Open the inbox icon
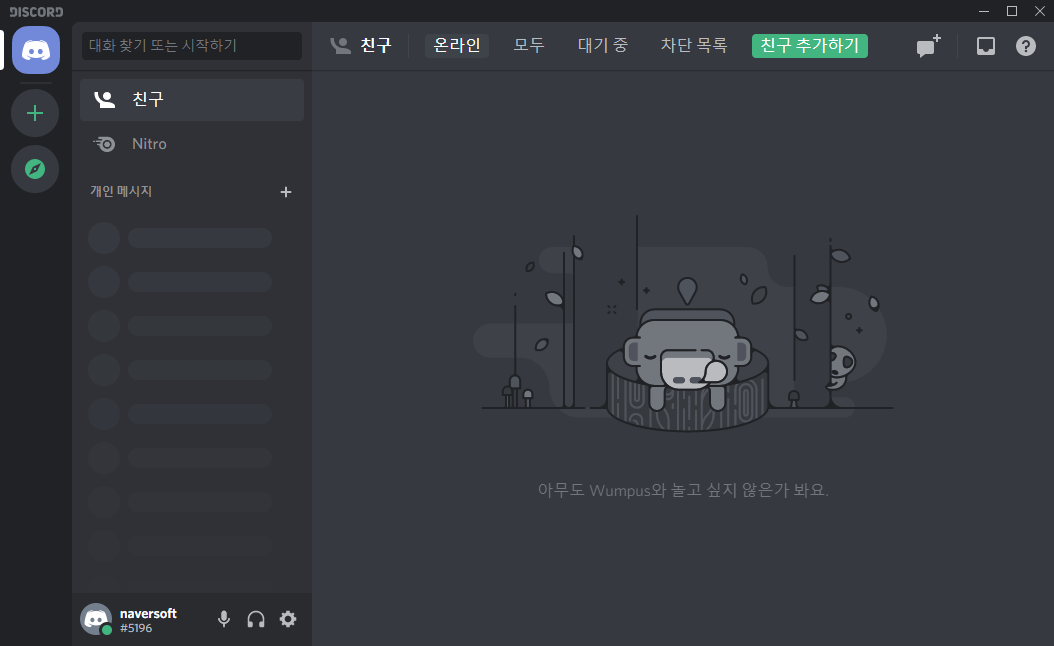Viewport: 1054px width, 646px height. coord(985,46)
